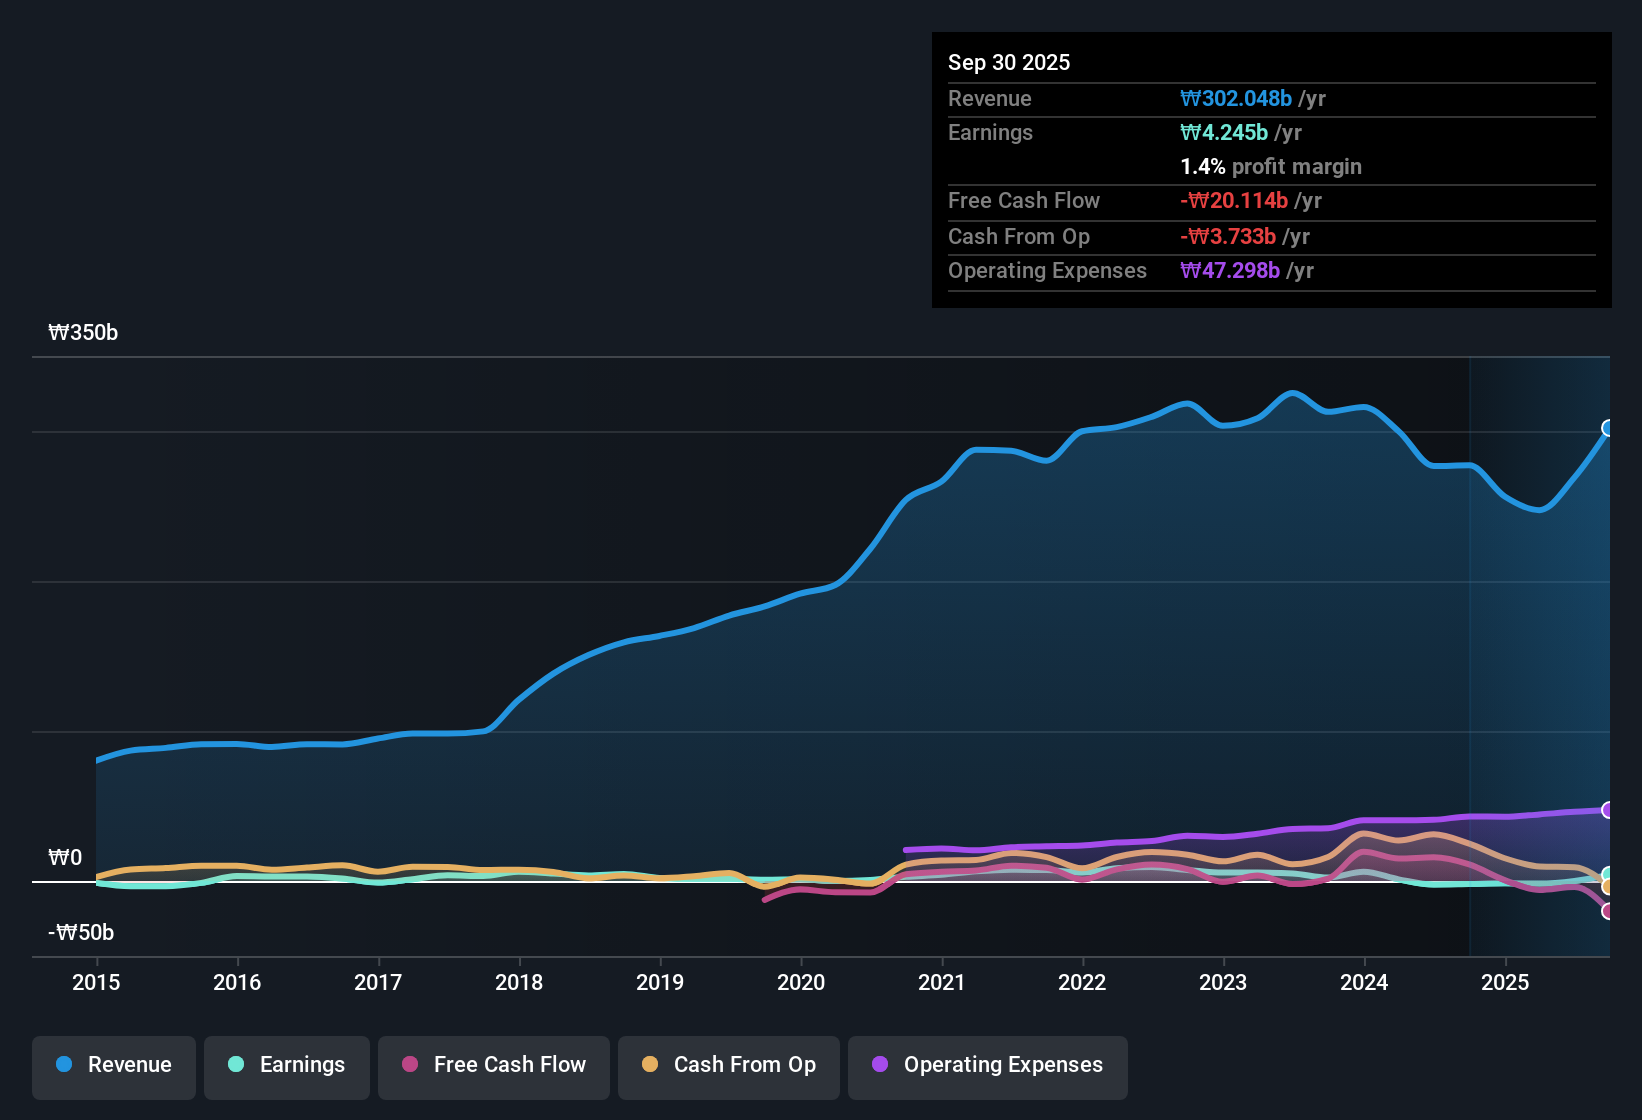Toggle the Revenue series visibility
The height and width of the screenshot is (1120, 1642).
(x=113, y=1065)
